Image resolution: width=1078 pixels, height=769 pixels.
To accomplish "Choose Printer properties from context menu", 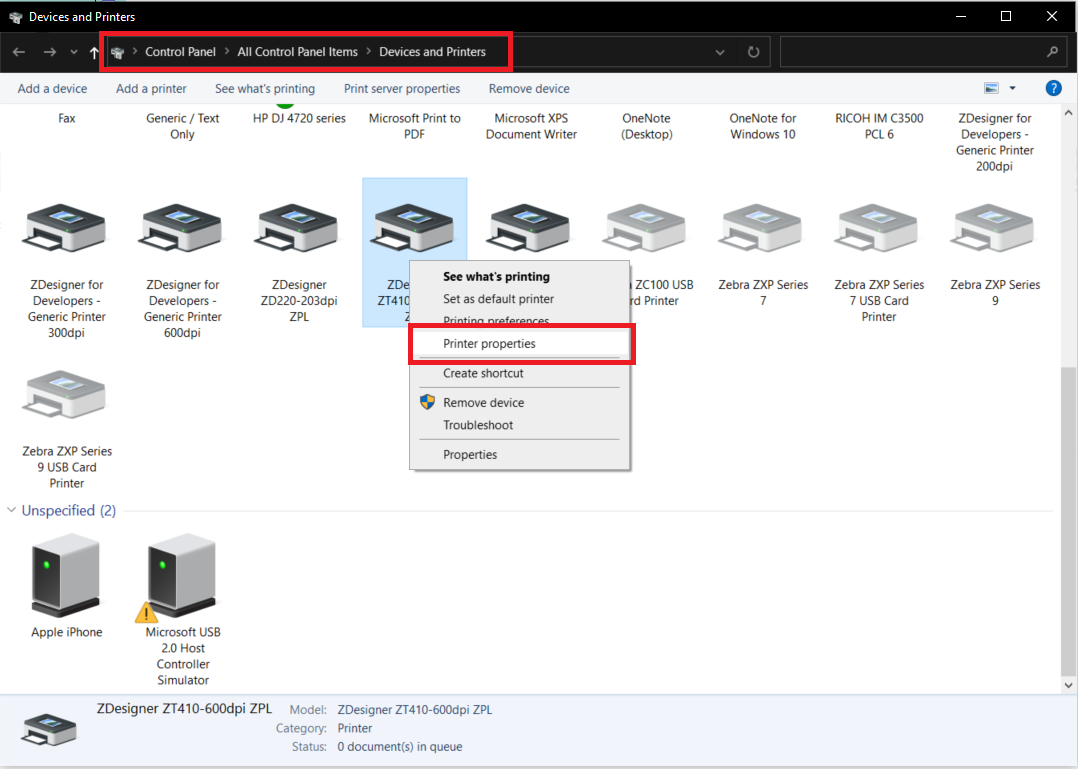I will (489, 344).
